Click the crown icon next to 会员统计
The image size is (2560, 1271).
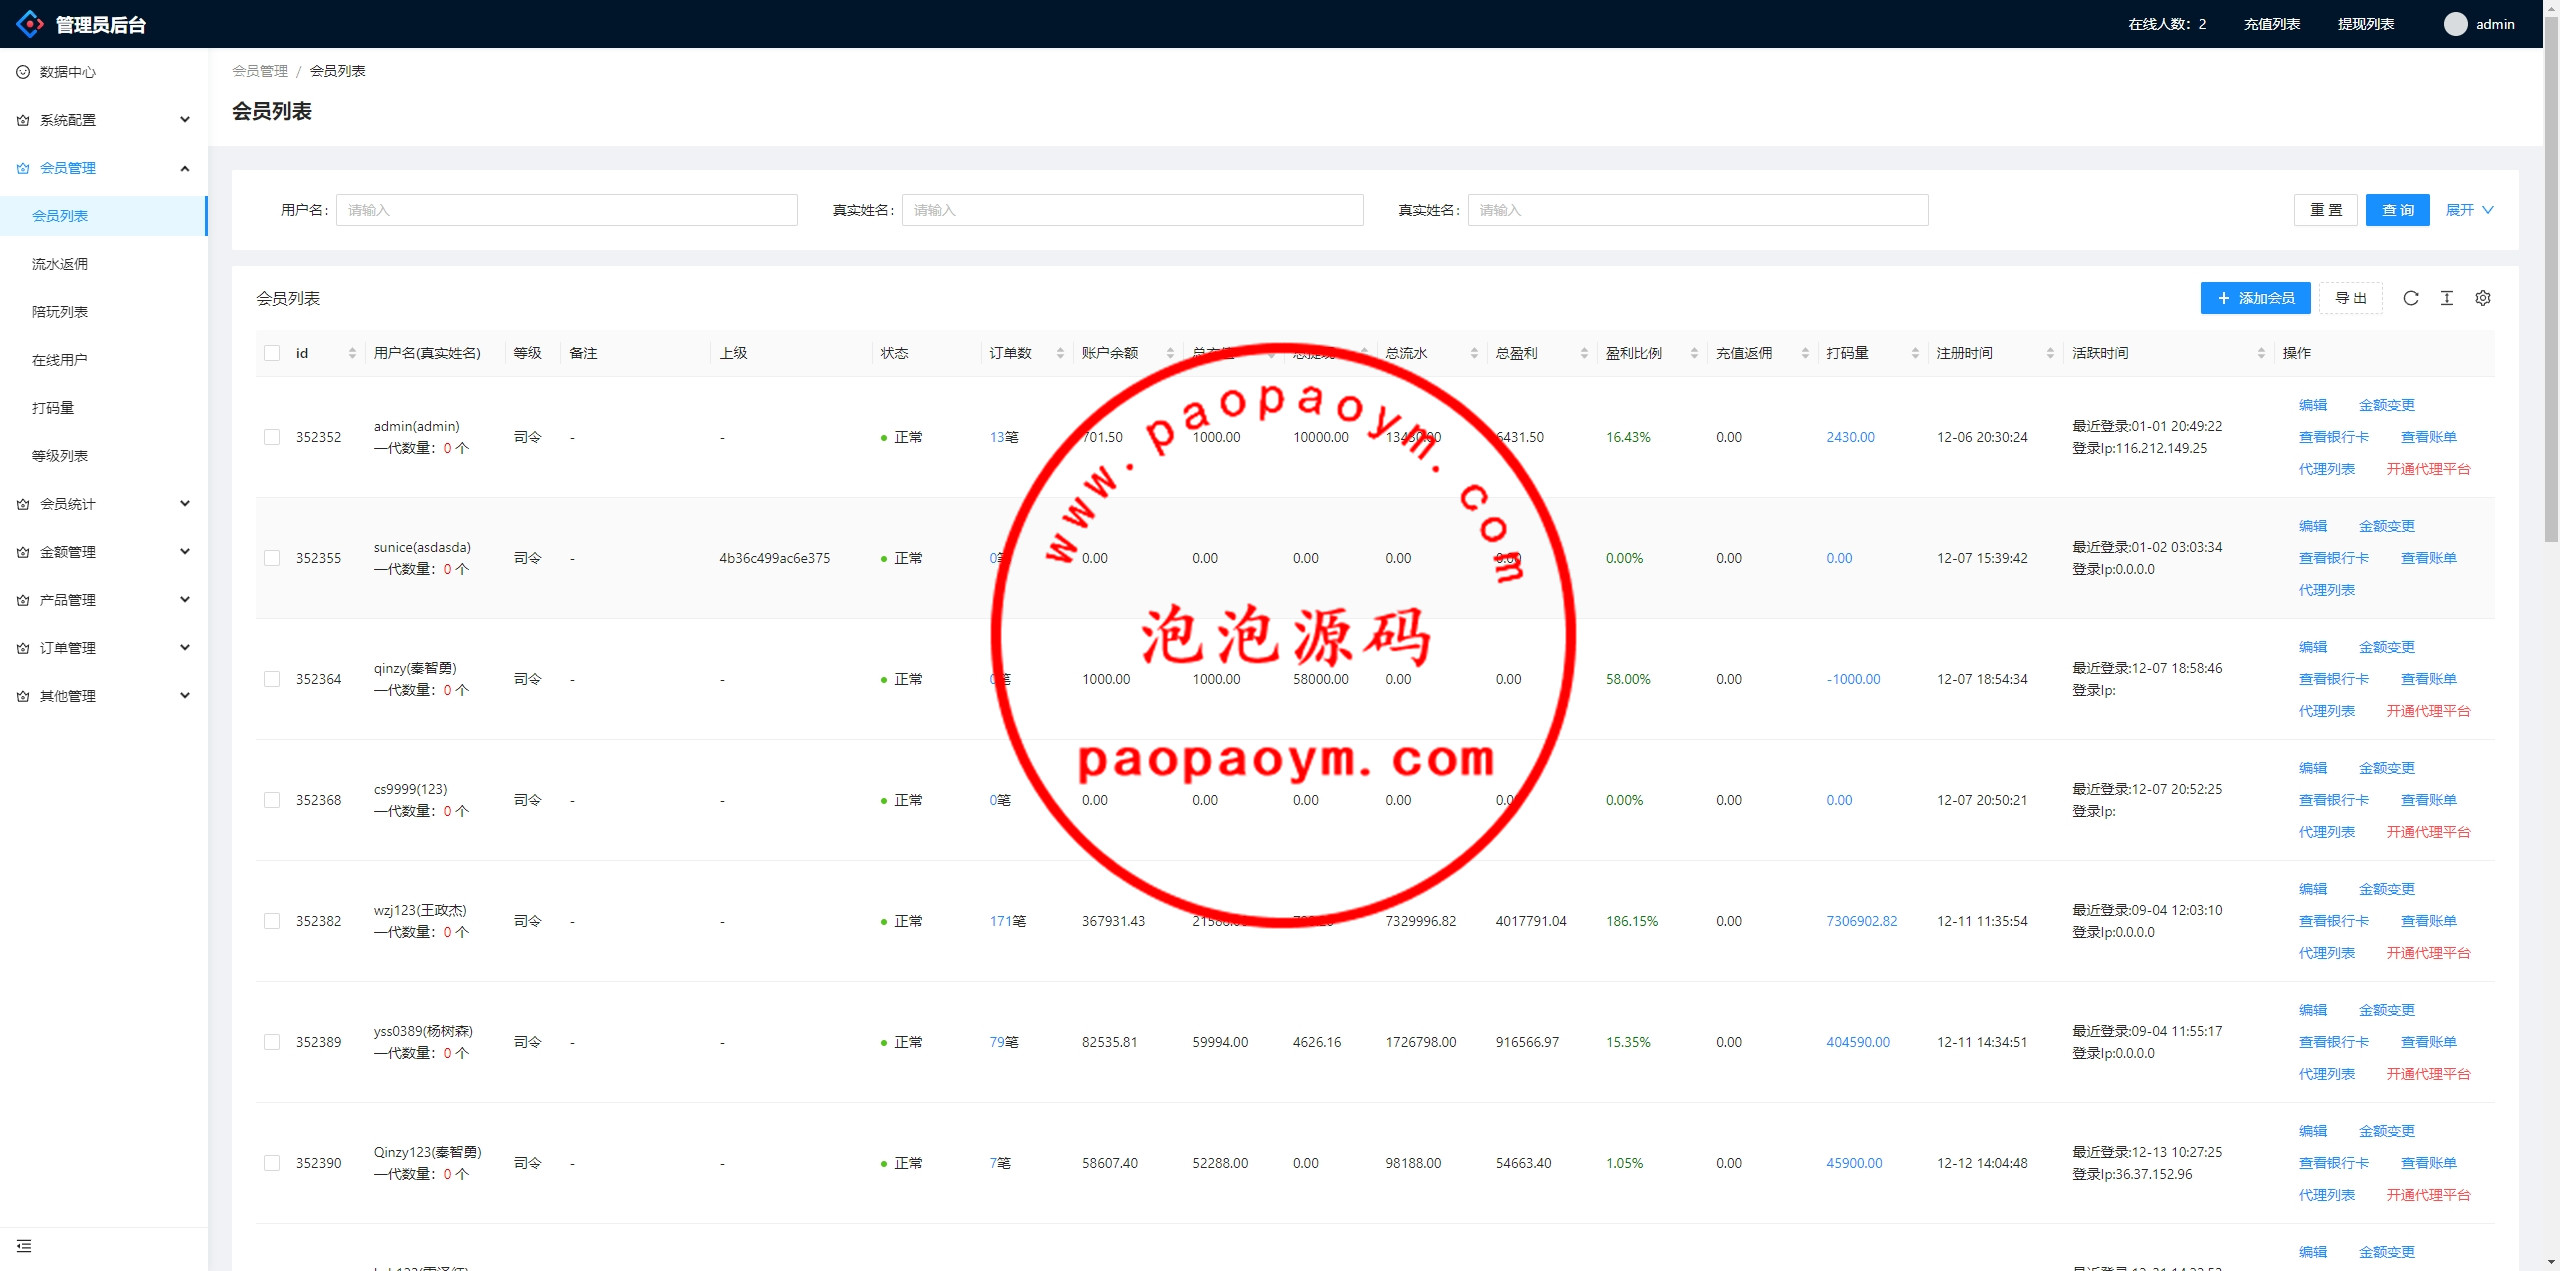point(23,504)
